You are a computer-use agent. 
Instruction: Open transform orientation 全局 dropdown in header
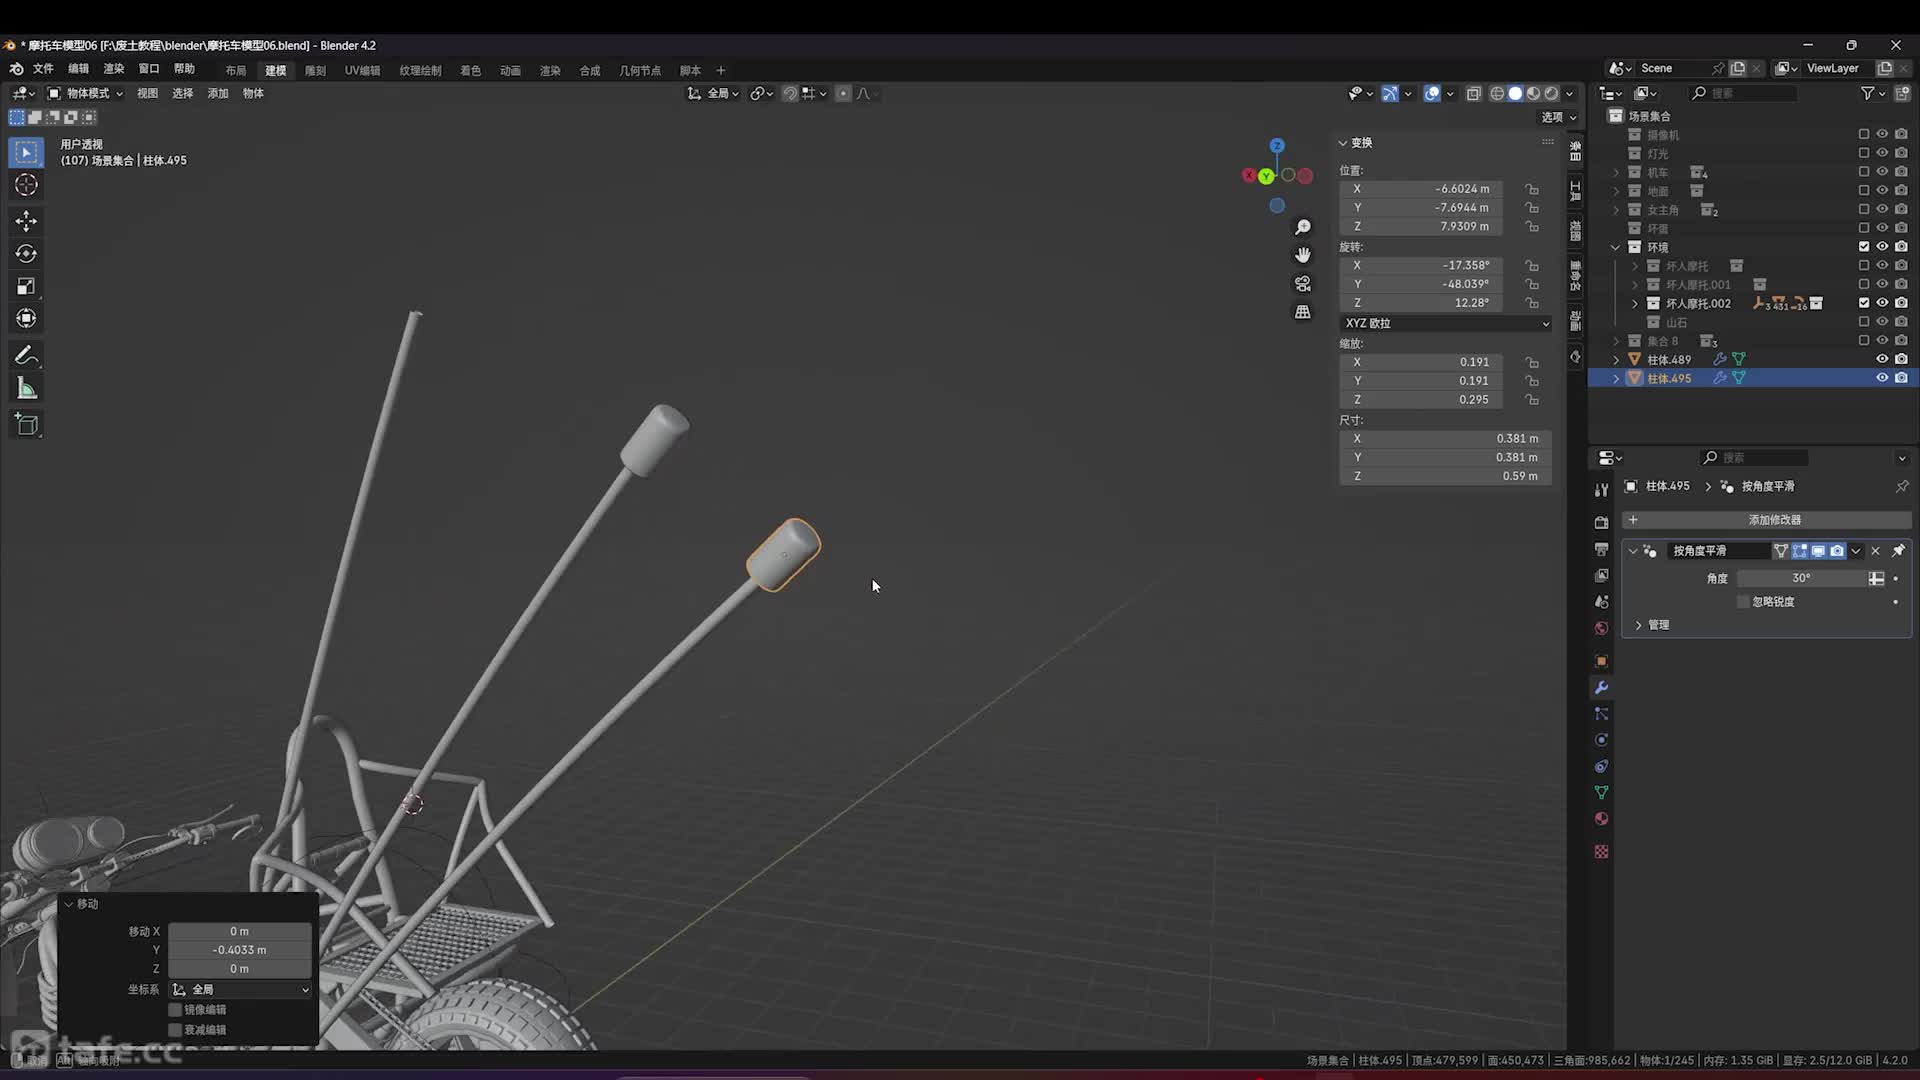click(x=713, y=93)
